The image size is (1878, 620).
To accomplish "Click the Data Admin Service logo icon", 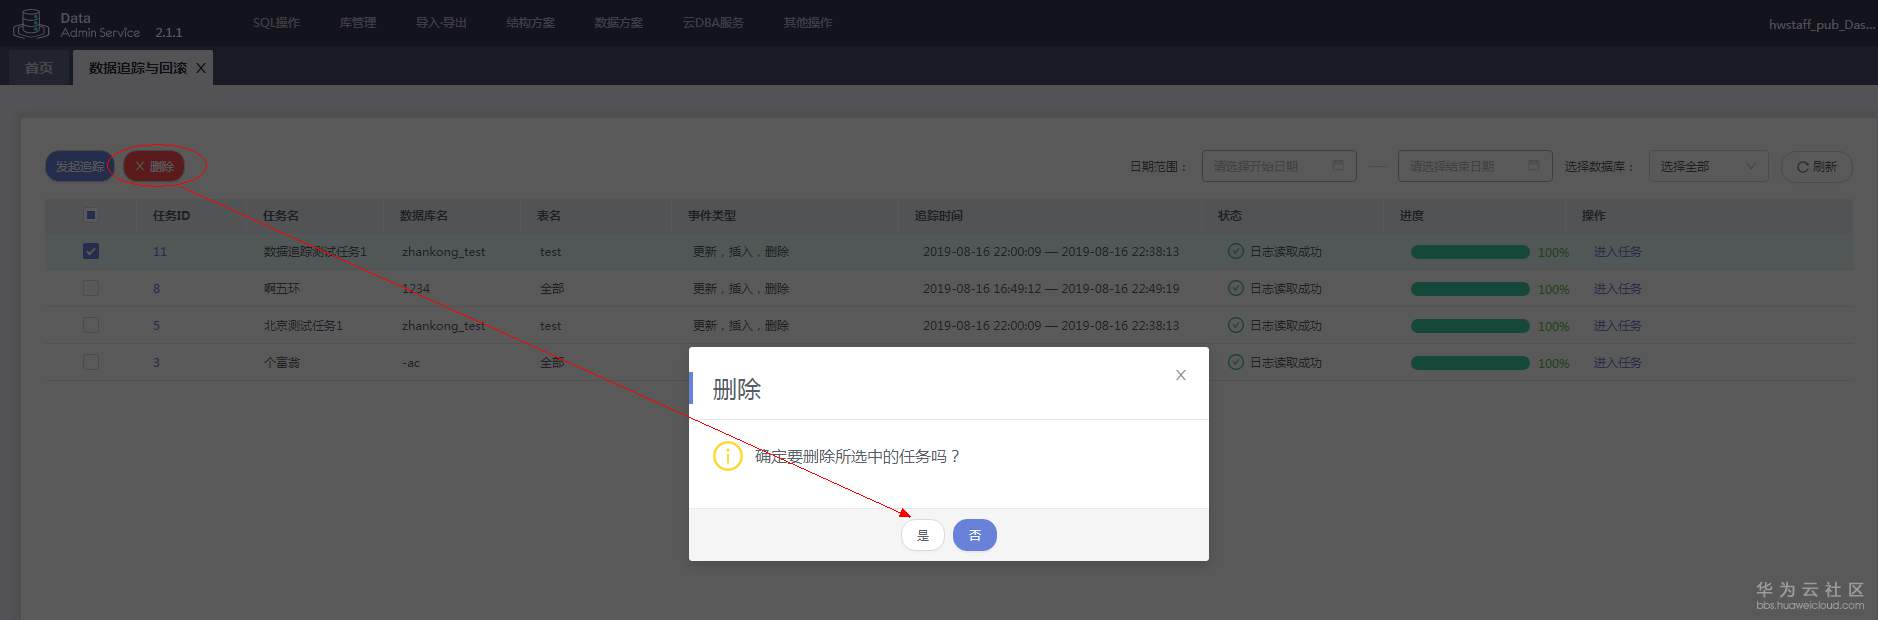I will [31, 24].
